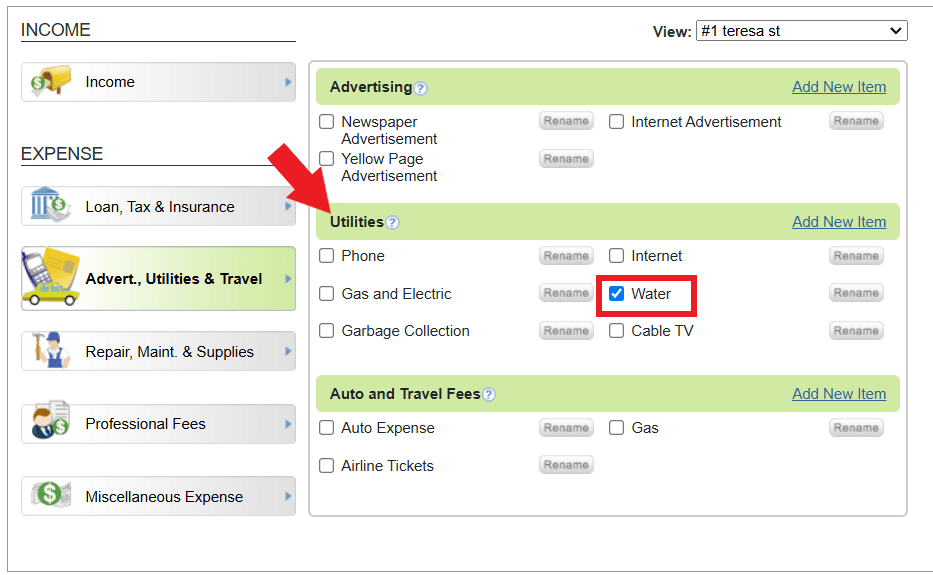Expand the Miscellaneous Expense arrow
The height and width of the screenshot is (575, 933).
coord(288,496)
